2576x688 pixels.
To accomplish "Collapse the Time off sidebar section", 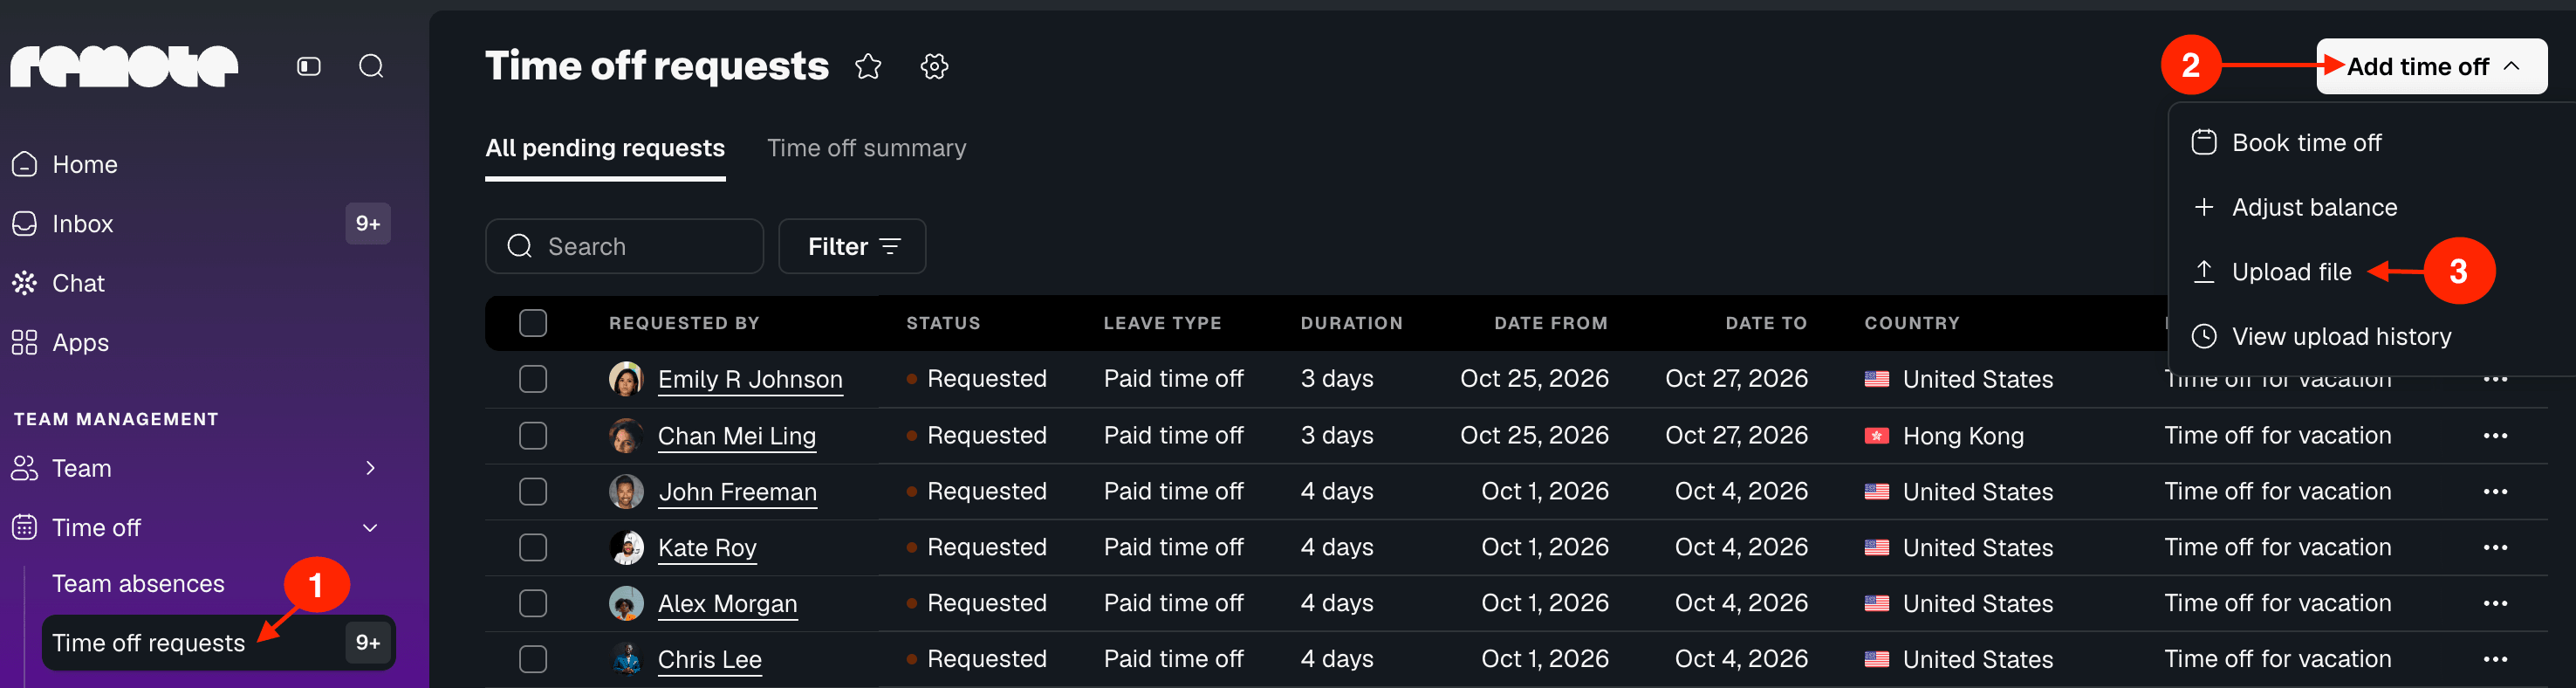I will click(370, 527).
